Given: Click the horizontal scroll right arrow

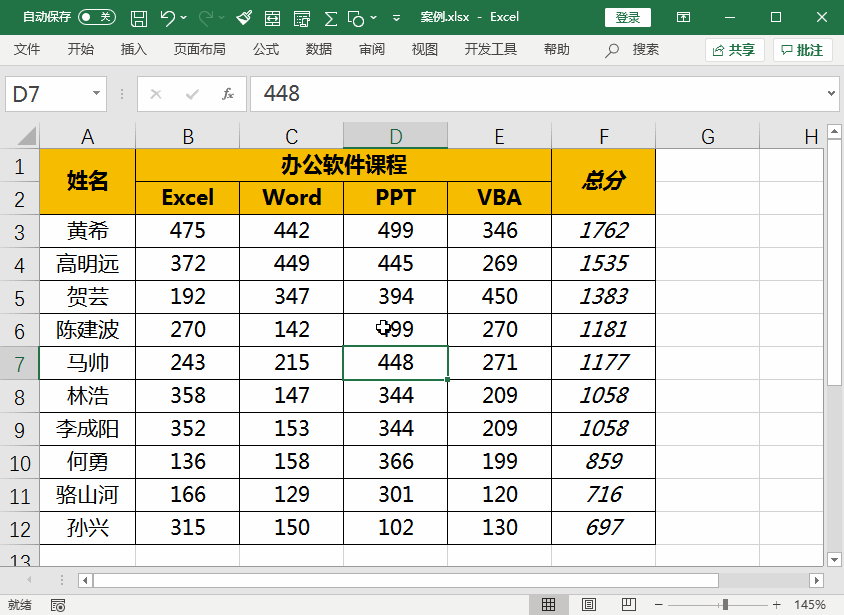Looking at the screenshot, I should pos(817,581).
